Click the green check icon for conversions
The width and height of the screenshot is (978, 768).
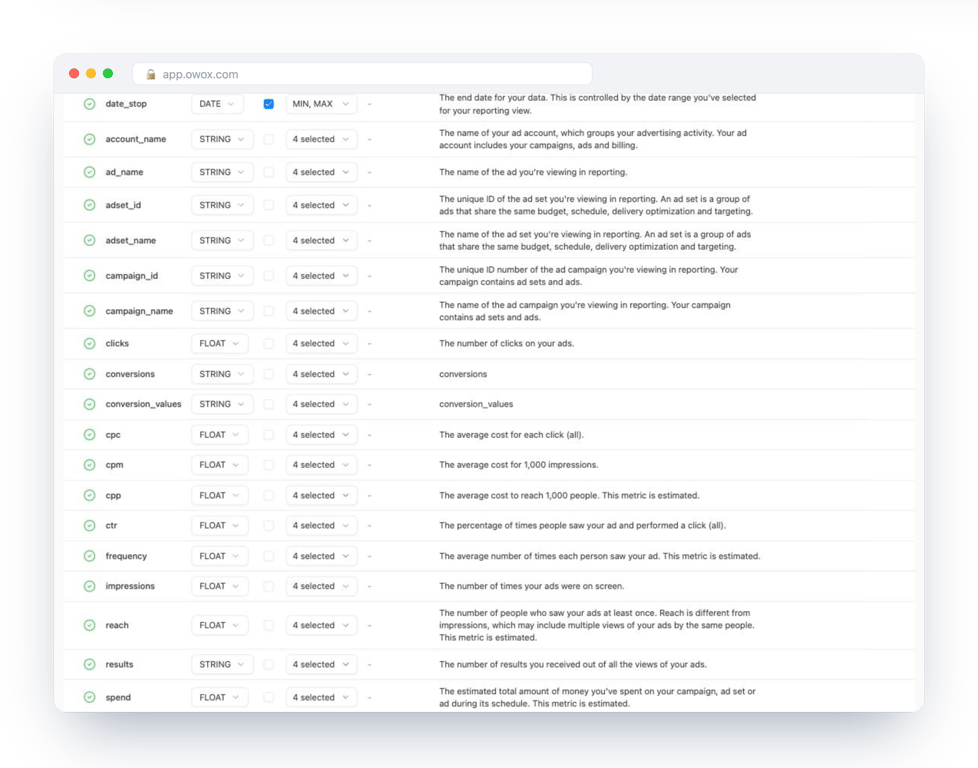[x=89, y=374]
